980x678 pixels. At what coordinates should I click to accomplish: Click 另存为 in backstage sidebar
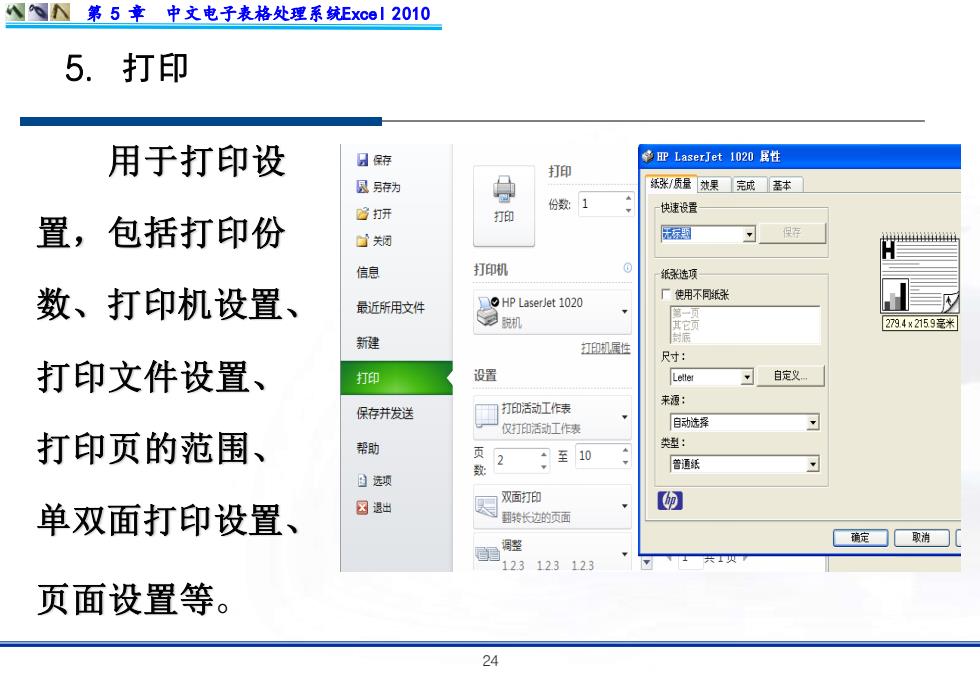click(387, 187)
